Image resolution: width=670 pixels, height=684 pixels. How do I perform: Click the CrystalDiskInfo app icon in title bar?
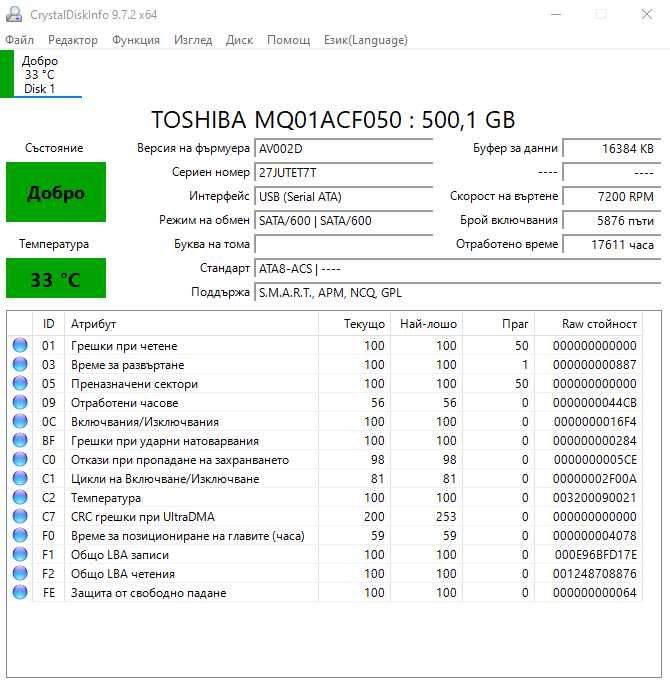click(x=14, y=14)
